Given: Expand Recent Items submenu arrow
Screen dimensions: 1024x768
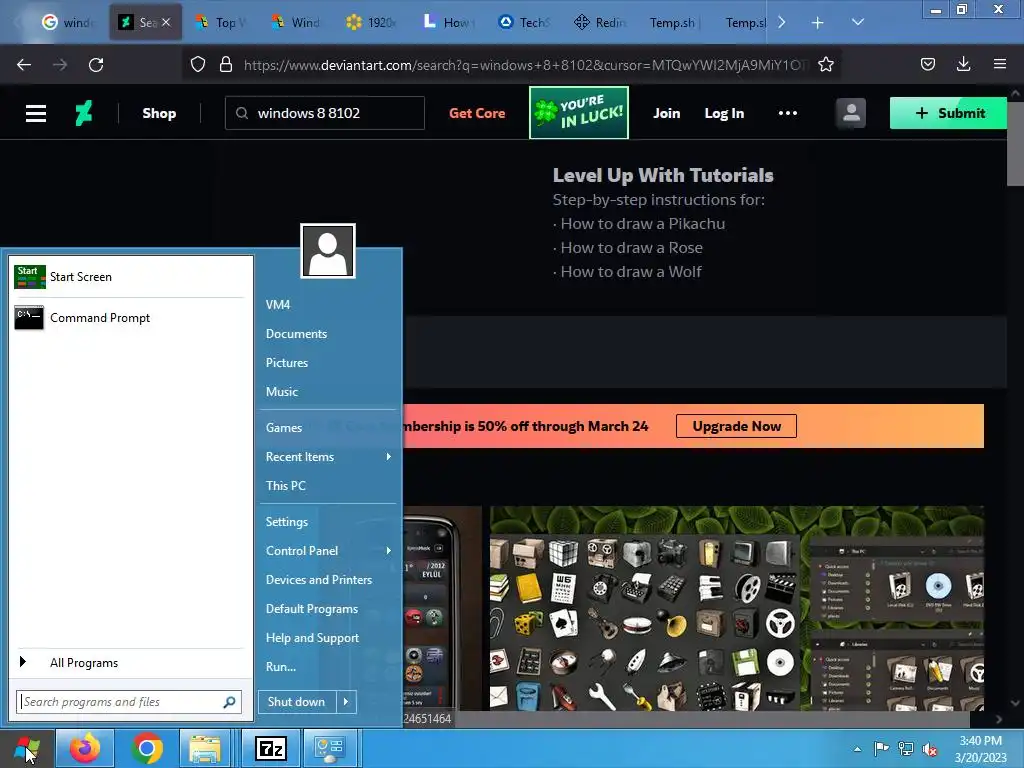Looking at the screenshot, I should tap(389, 456).
